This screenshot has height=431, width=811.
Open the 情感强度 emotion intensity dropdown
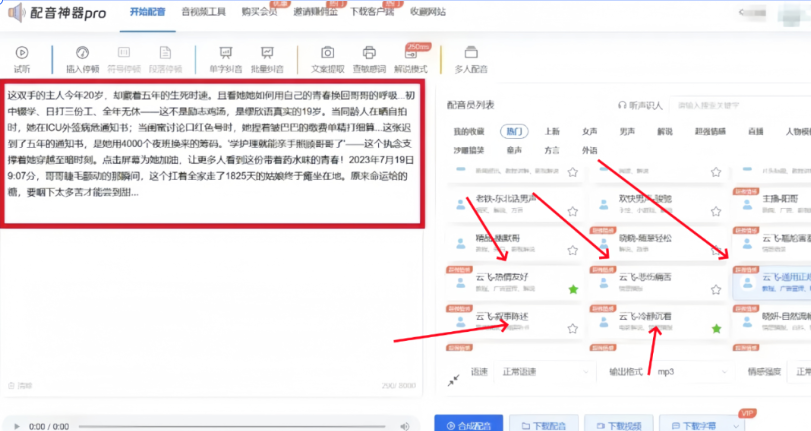[x=798, y=372]
